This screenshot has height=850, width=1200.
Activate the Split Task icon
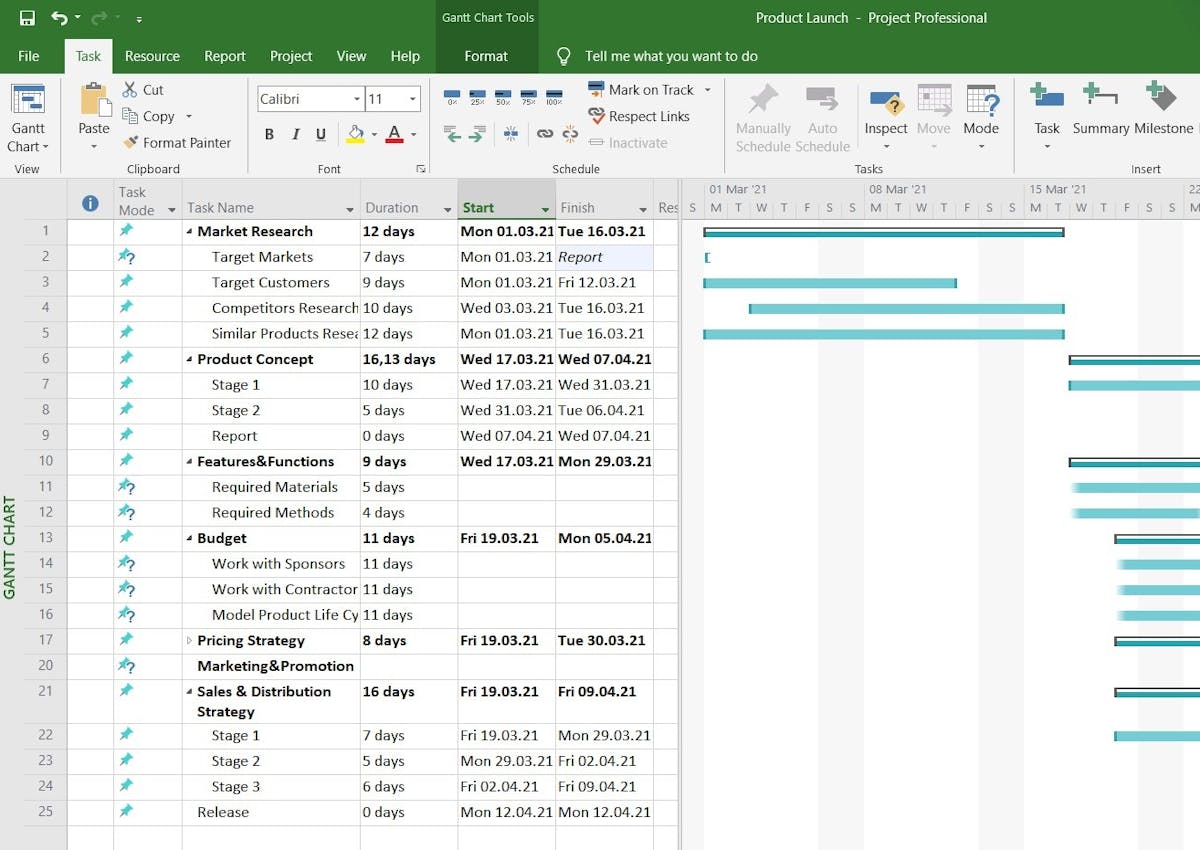pyautogui.click(x=511, y=133)
